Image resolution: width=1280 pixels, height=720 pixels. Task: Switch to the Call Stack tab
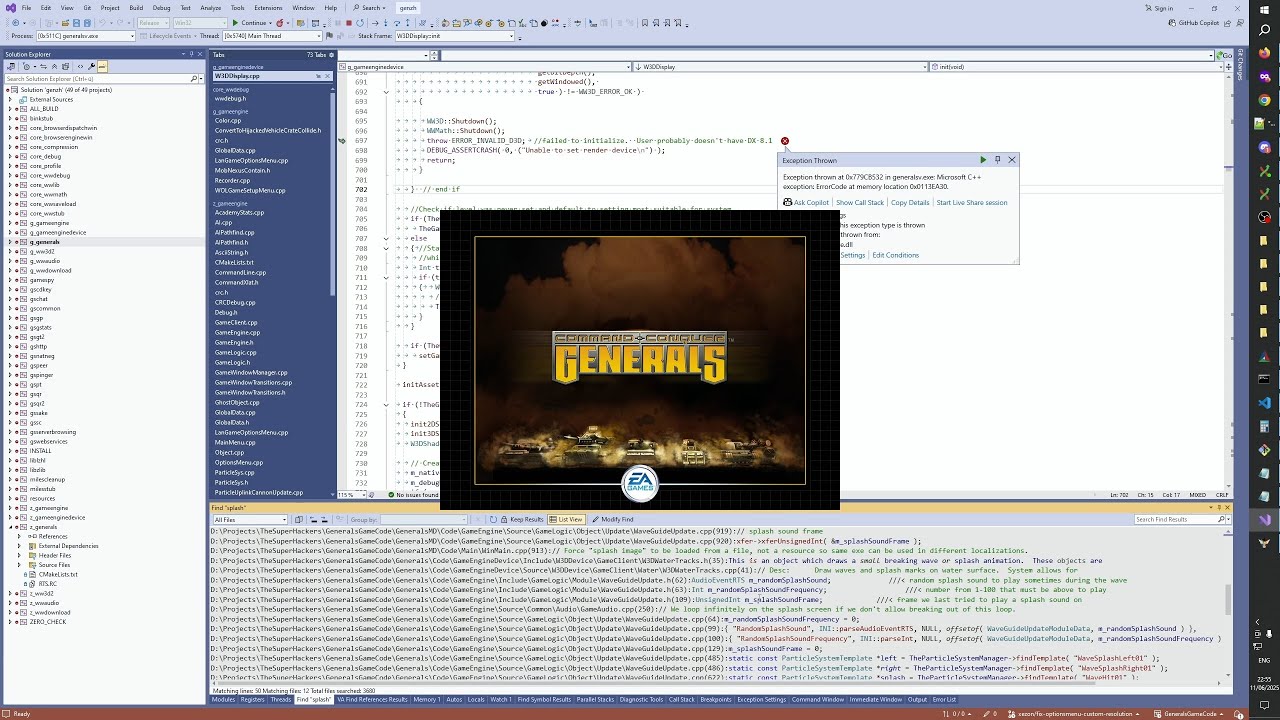681,700
